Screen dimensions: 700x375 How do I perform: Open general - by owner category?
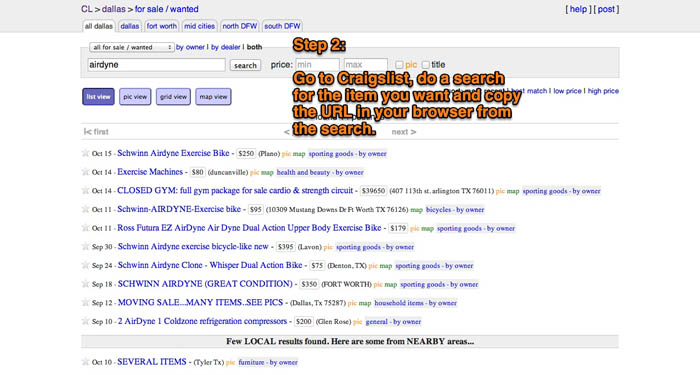(393, 322)
